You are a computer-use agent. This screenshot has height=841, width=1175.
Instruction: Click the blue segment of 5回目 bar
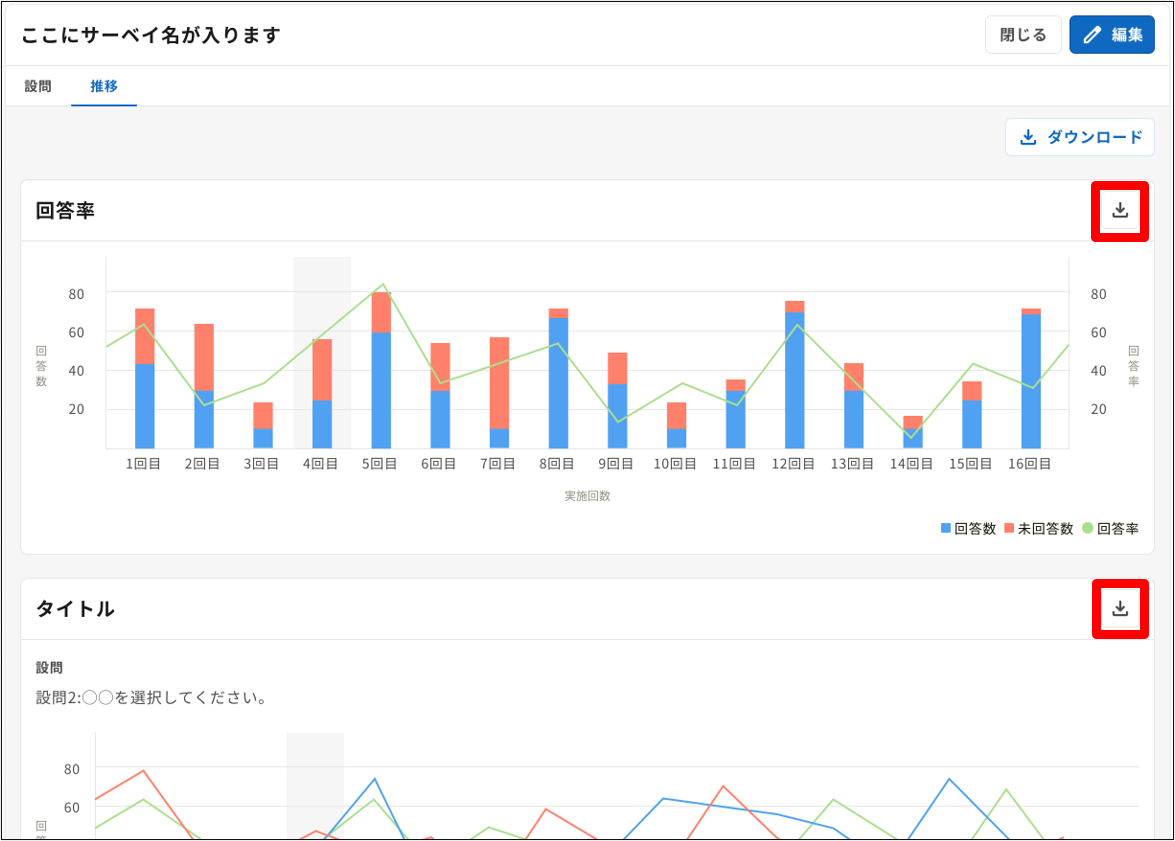tap(381, 392)
